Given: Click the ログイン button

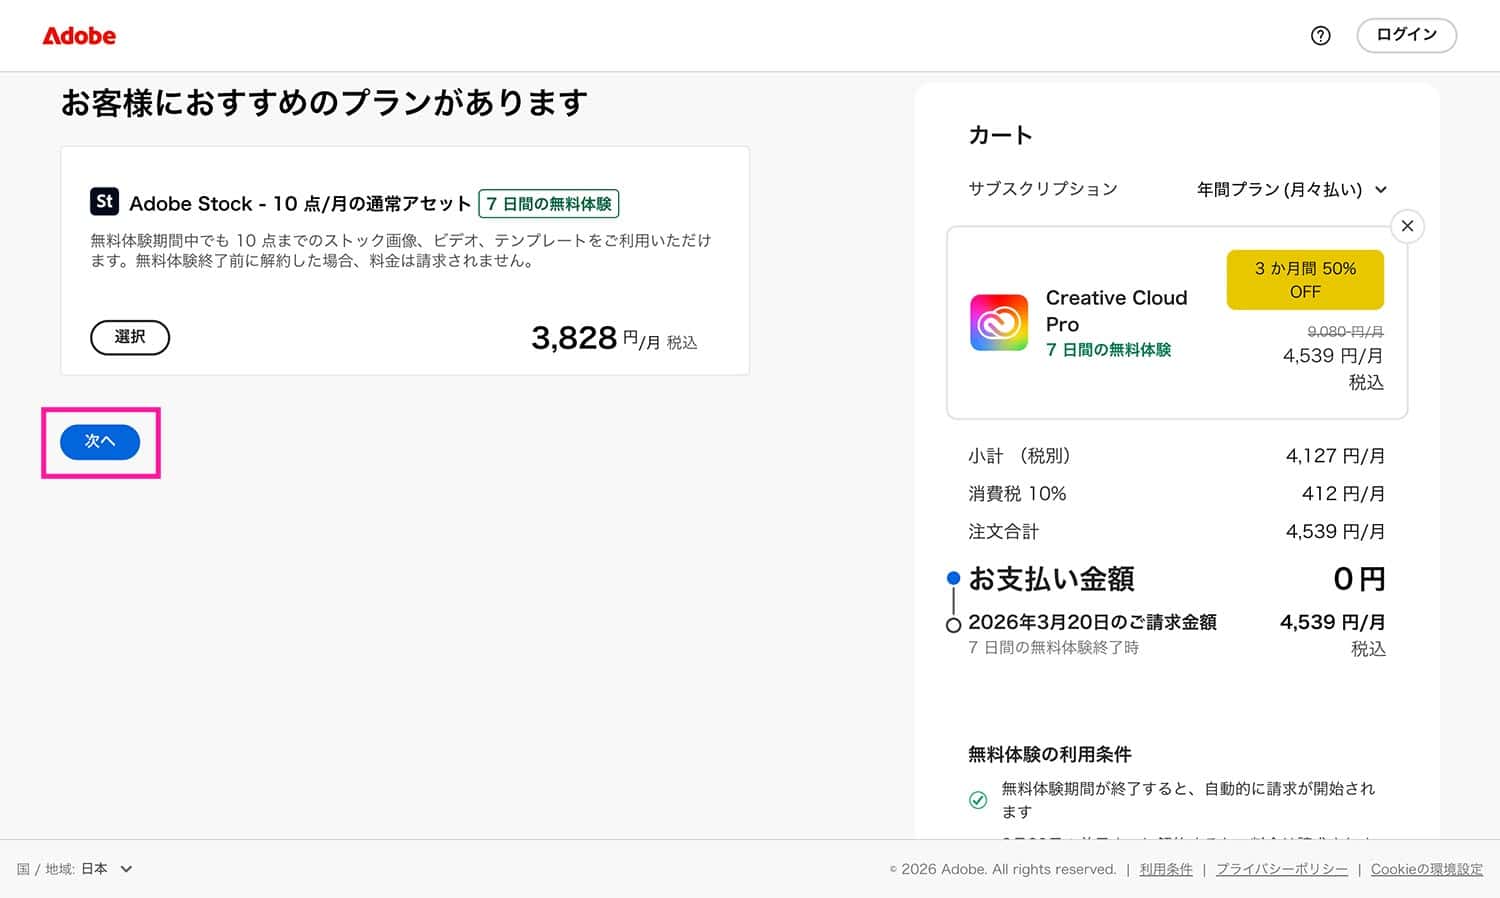Looking at the screenshot, I should click(1405, 35).
